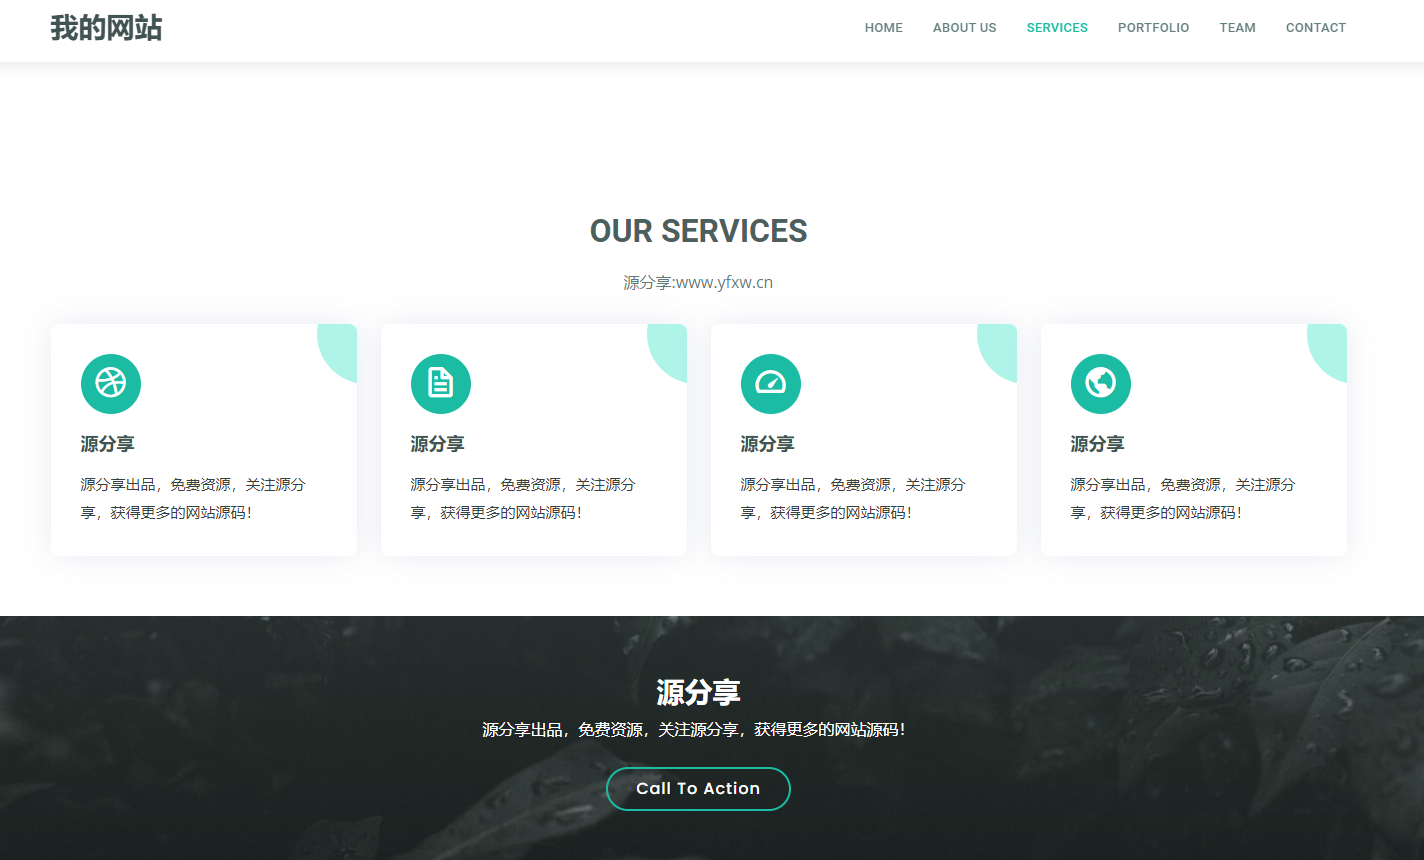Viewport: 1424px width, 860px height.
Task: Open the CONTACT nav link
Action: [x=1315, y=28]
